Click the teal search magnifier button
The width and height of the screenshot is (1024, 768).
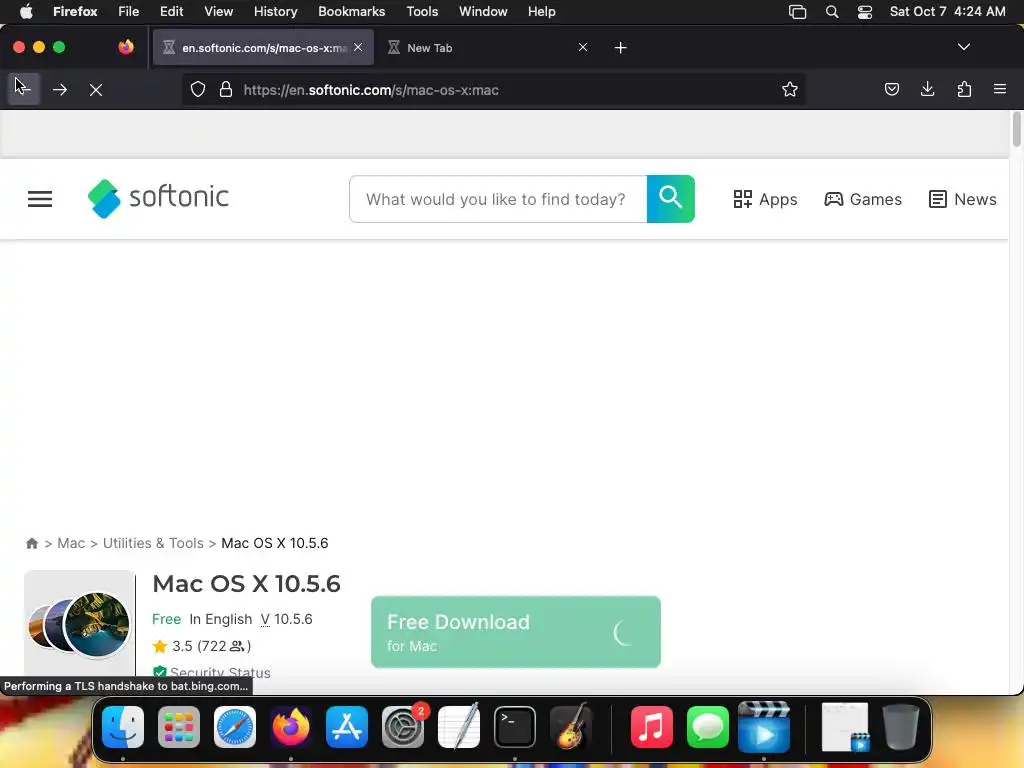tap(671, 199)
